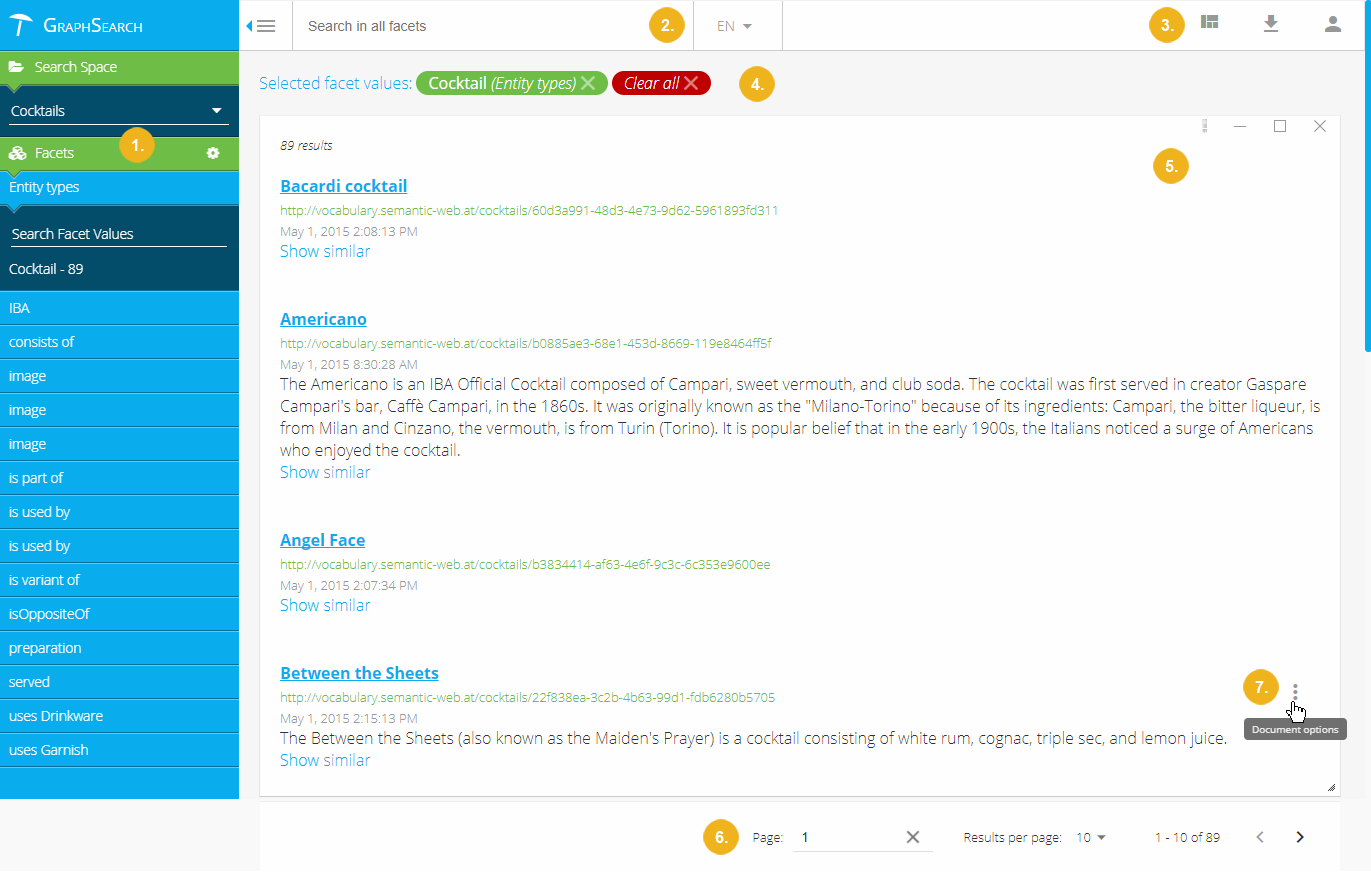Expand the is variant of facet
Image resolution: width=1371 pixels, height=875 pixels.
tap(119, 580)
